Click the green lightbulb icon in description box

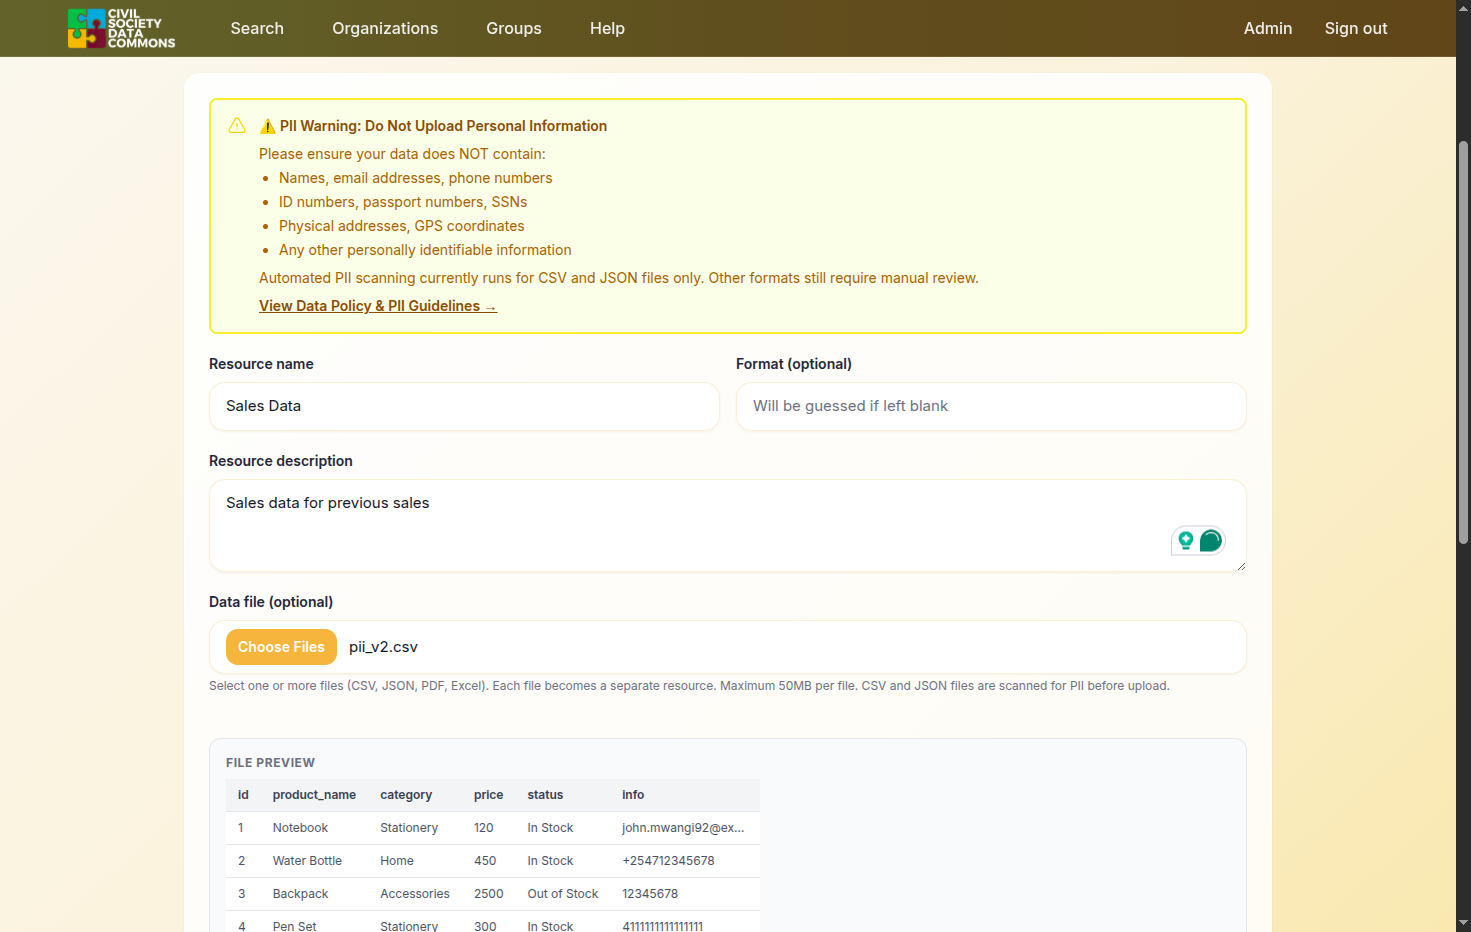click(1186, 541)
